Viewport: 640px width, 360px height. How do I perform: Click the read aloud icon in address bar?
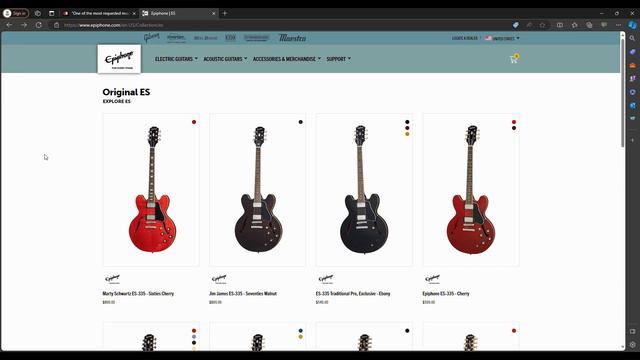(x=529, y=25)
